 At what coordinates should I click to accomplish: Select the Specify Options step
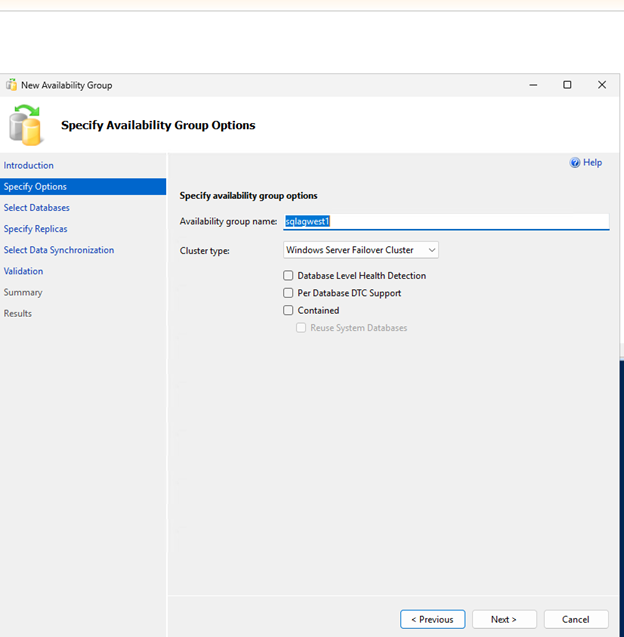pyautogui.click(x=35, y=187)
